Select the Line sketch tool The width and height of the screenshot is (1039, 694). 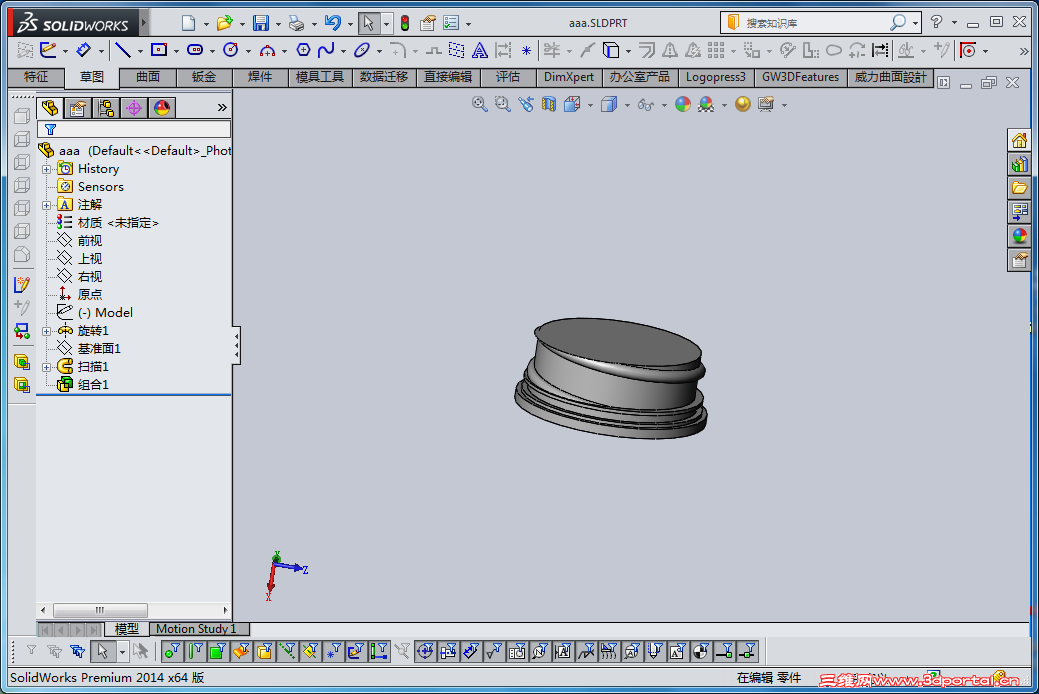(123, 50)
